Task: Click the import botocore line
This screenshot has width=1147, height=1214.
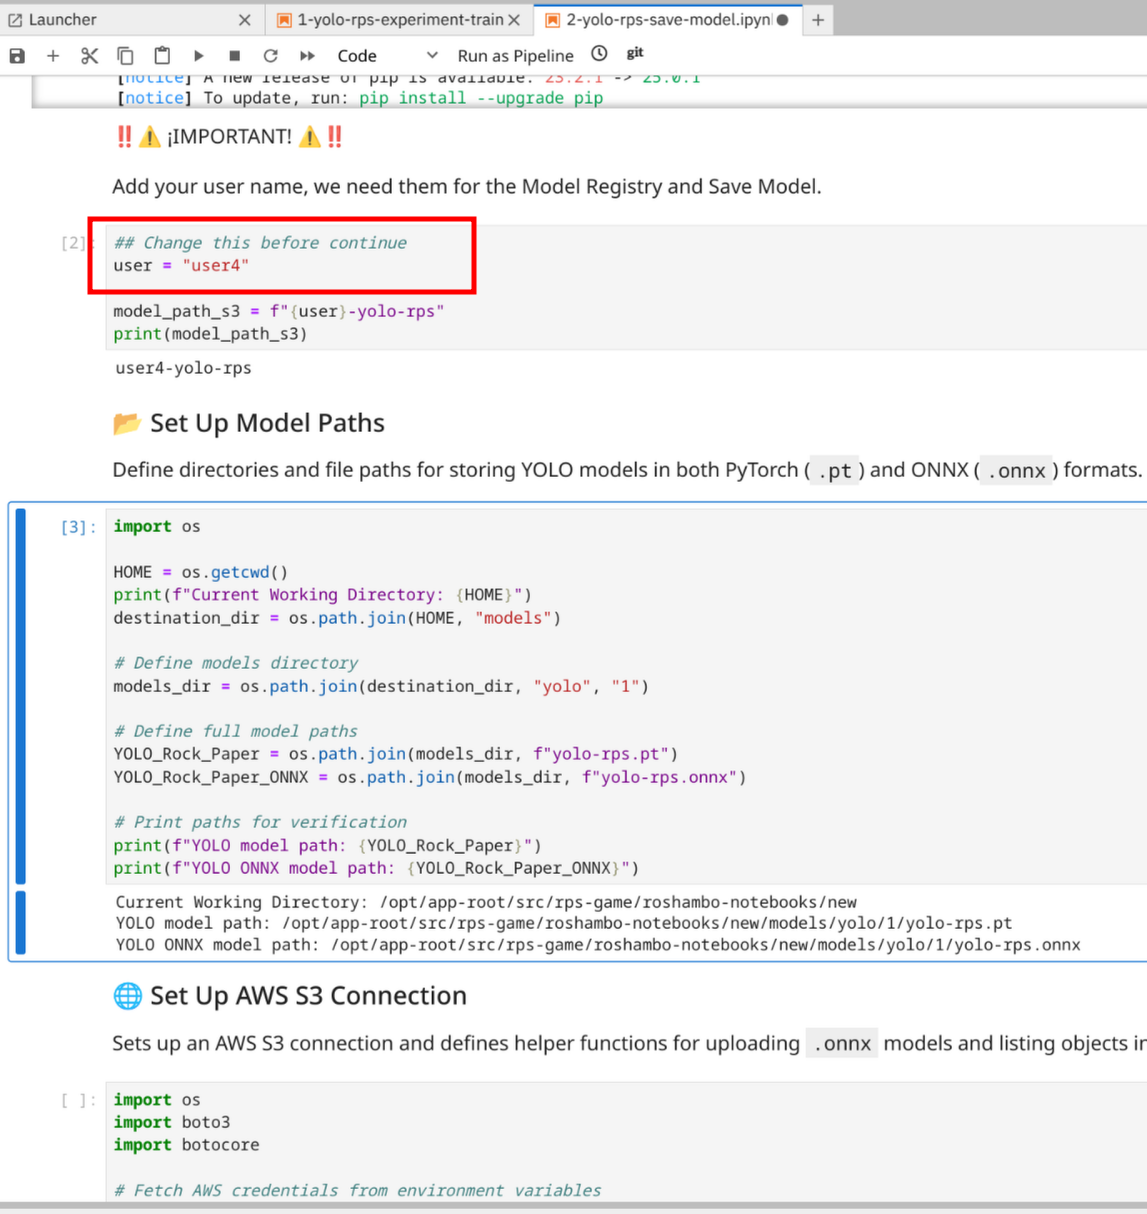Action: [x=186, y=1145]
